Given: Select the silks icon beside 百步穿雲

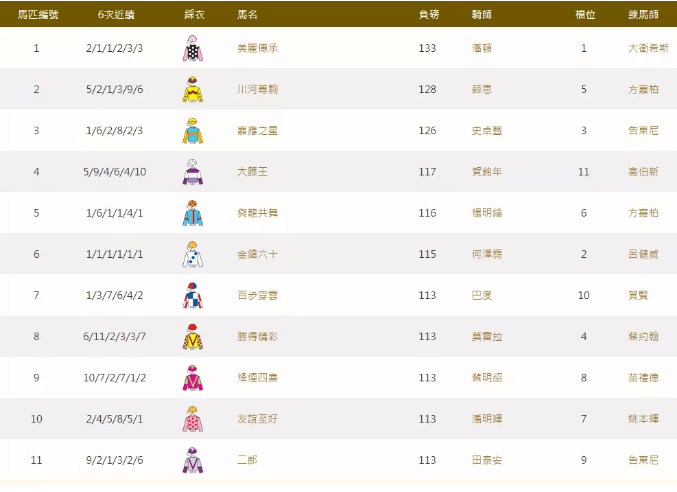Looking at the screenshot, I should tap(192, 295).
